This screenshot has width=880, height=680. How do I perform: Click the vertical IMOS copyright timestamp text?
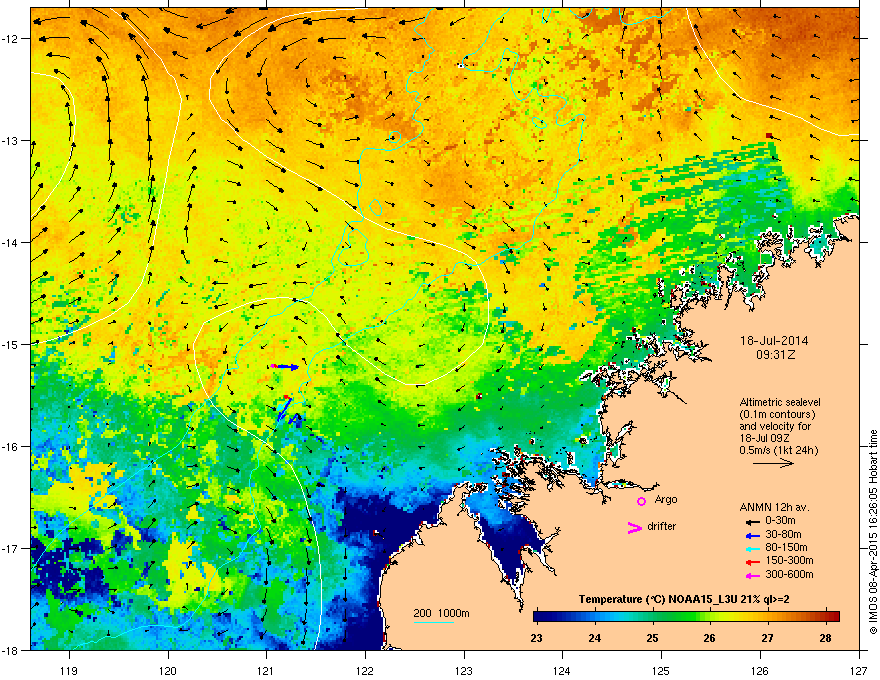coord(873,532)
